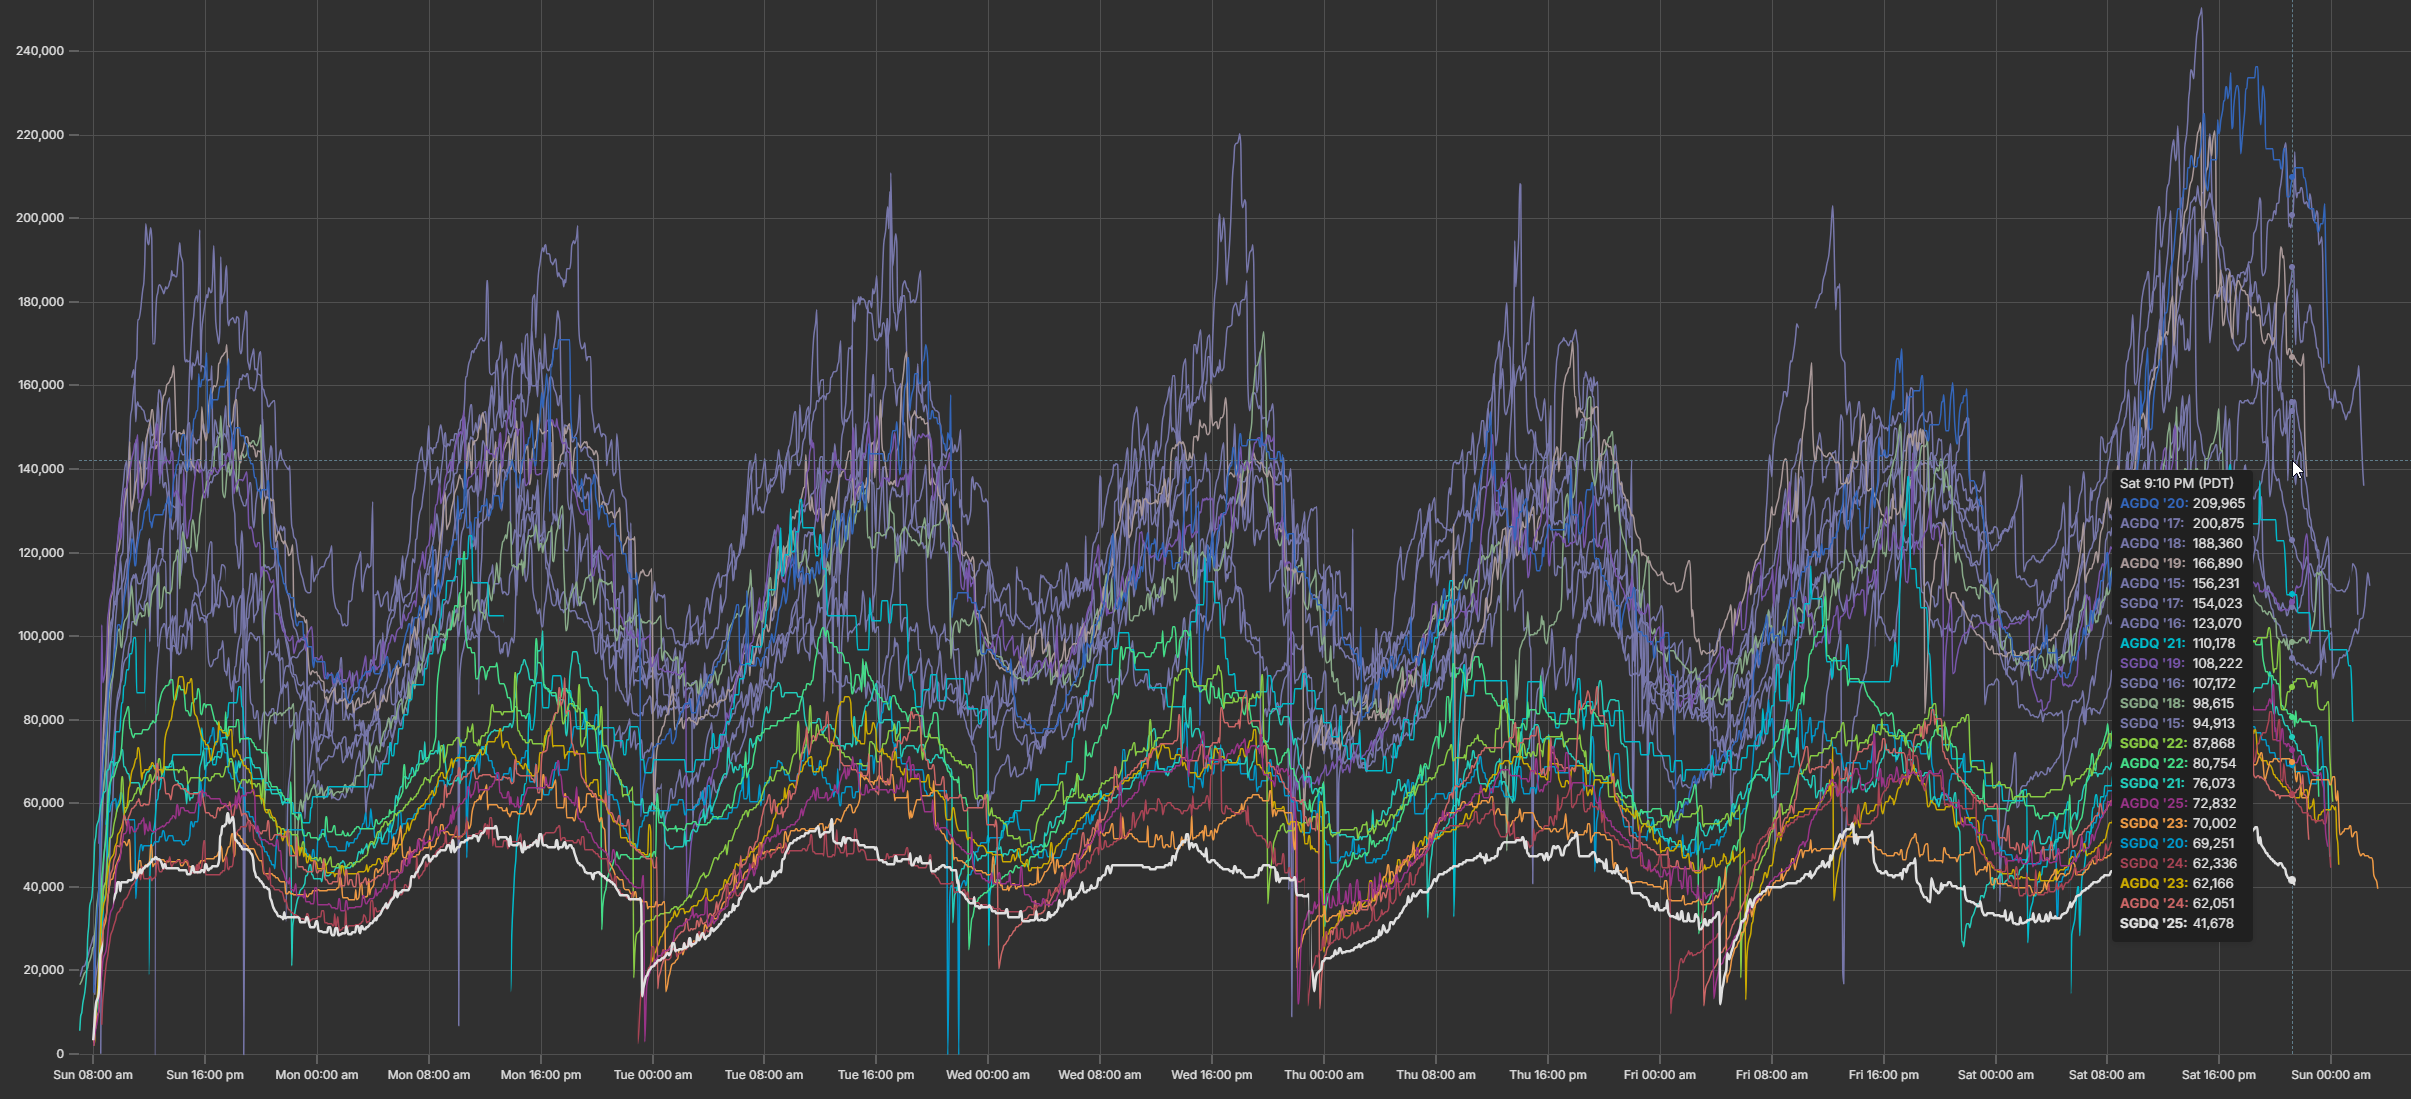
Task: Click the 240,000 y-axis label
Action: coord(40,51)
